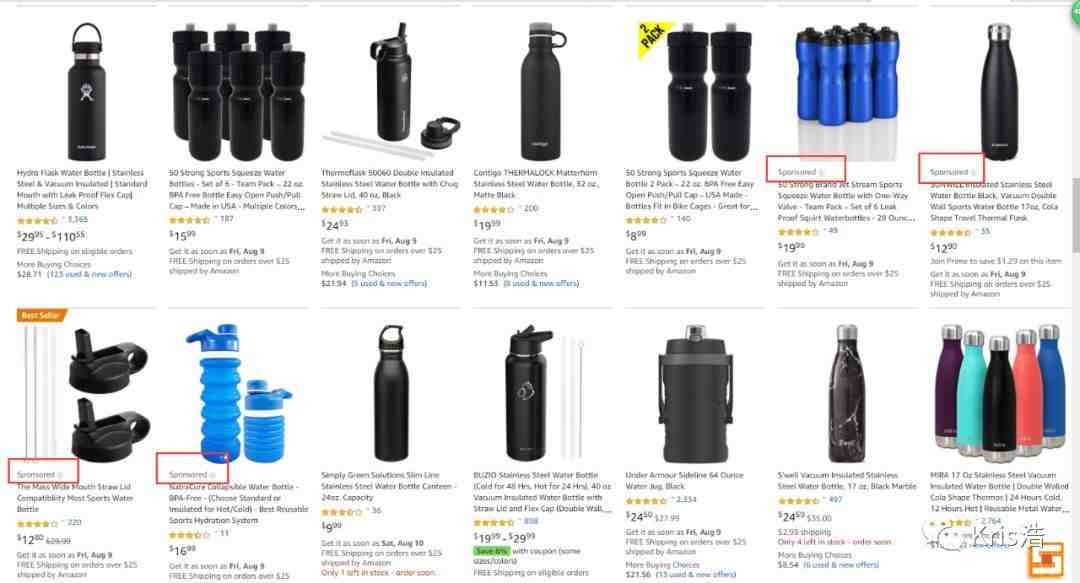Screen dimensions: 1080x583
Task: Open the 123 used & new offers link
Action: click(89, 274)
